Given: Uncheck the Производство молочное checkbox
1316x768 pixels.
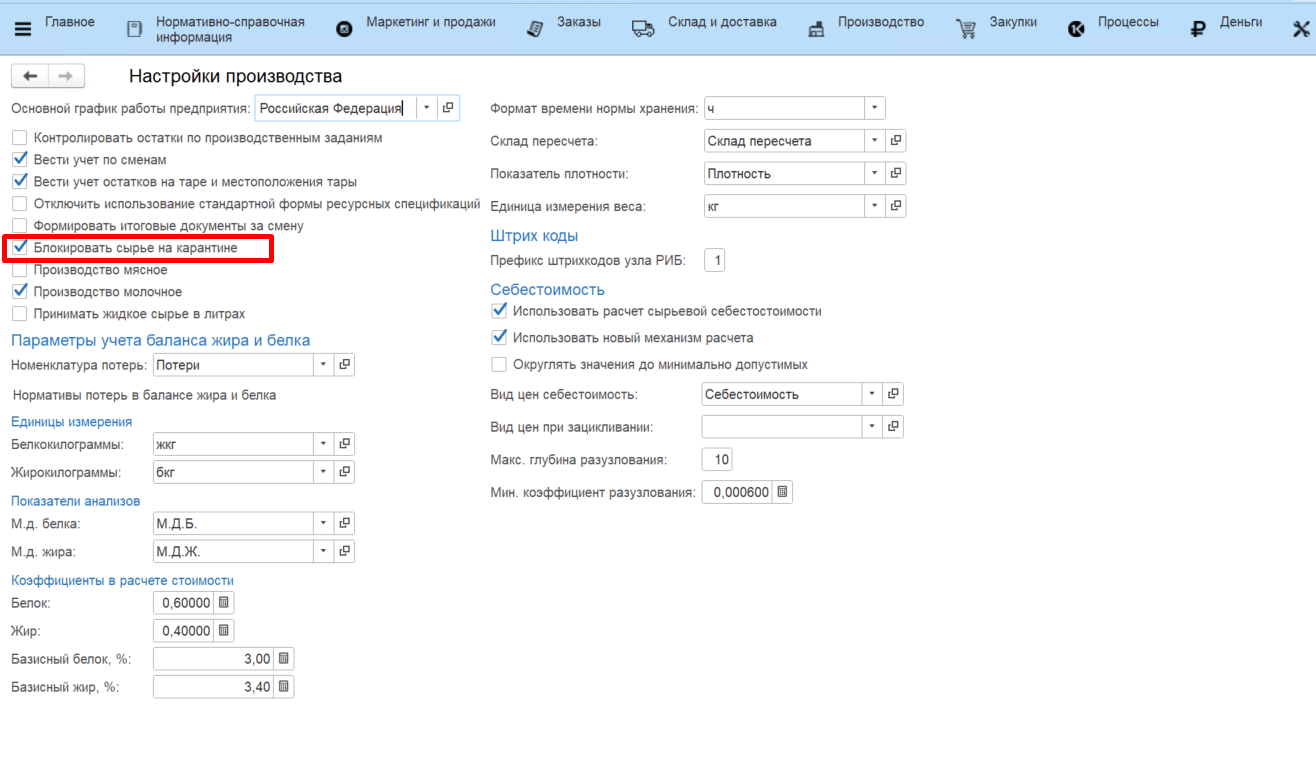Looking at the screenshot, I should coord(19,292).
